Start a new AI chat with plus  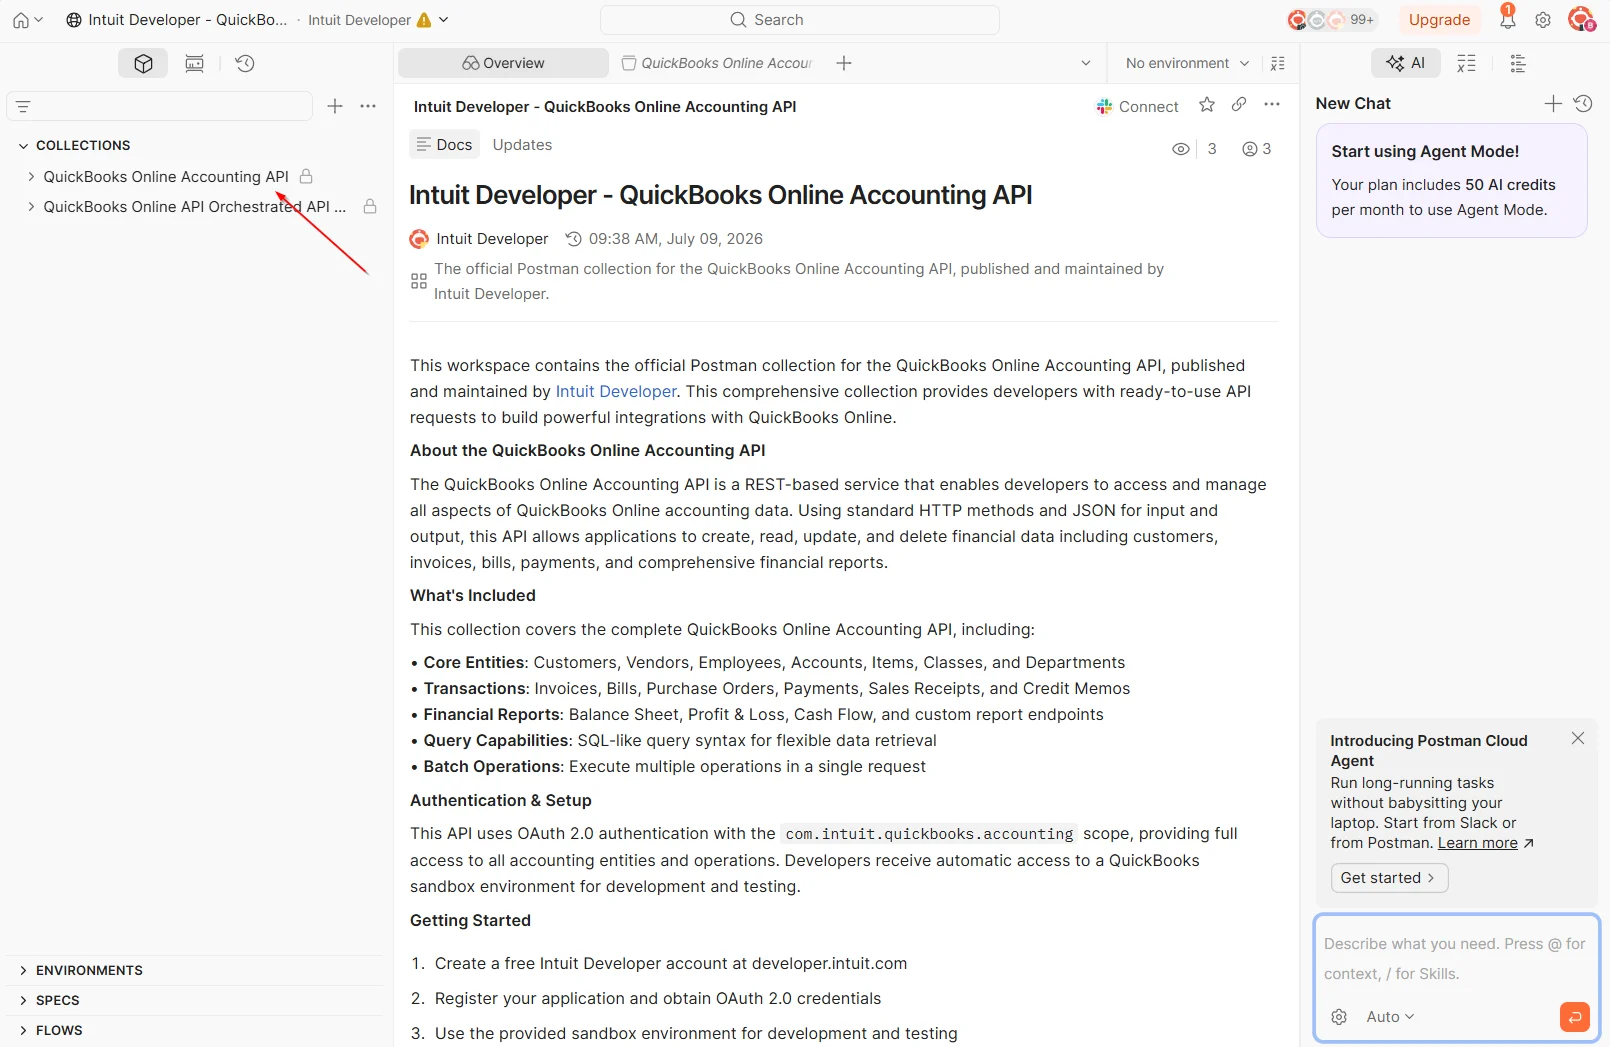pyautogui.click(x=1553, y=103)
